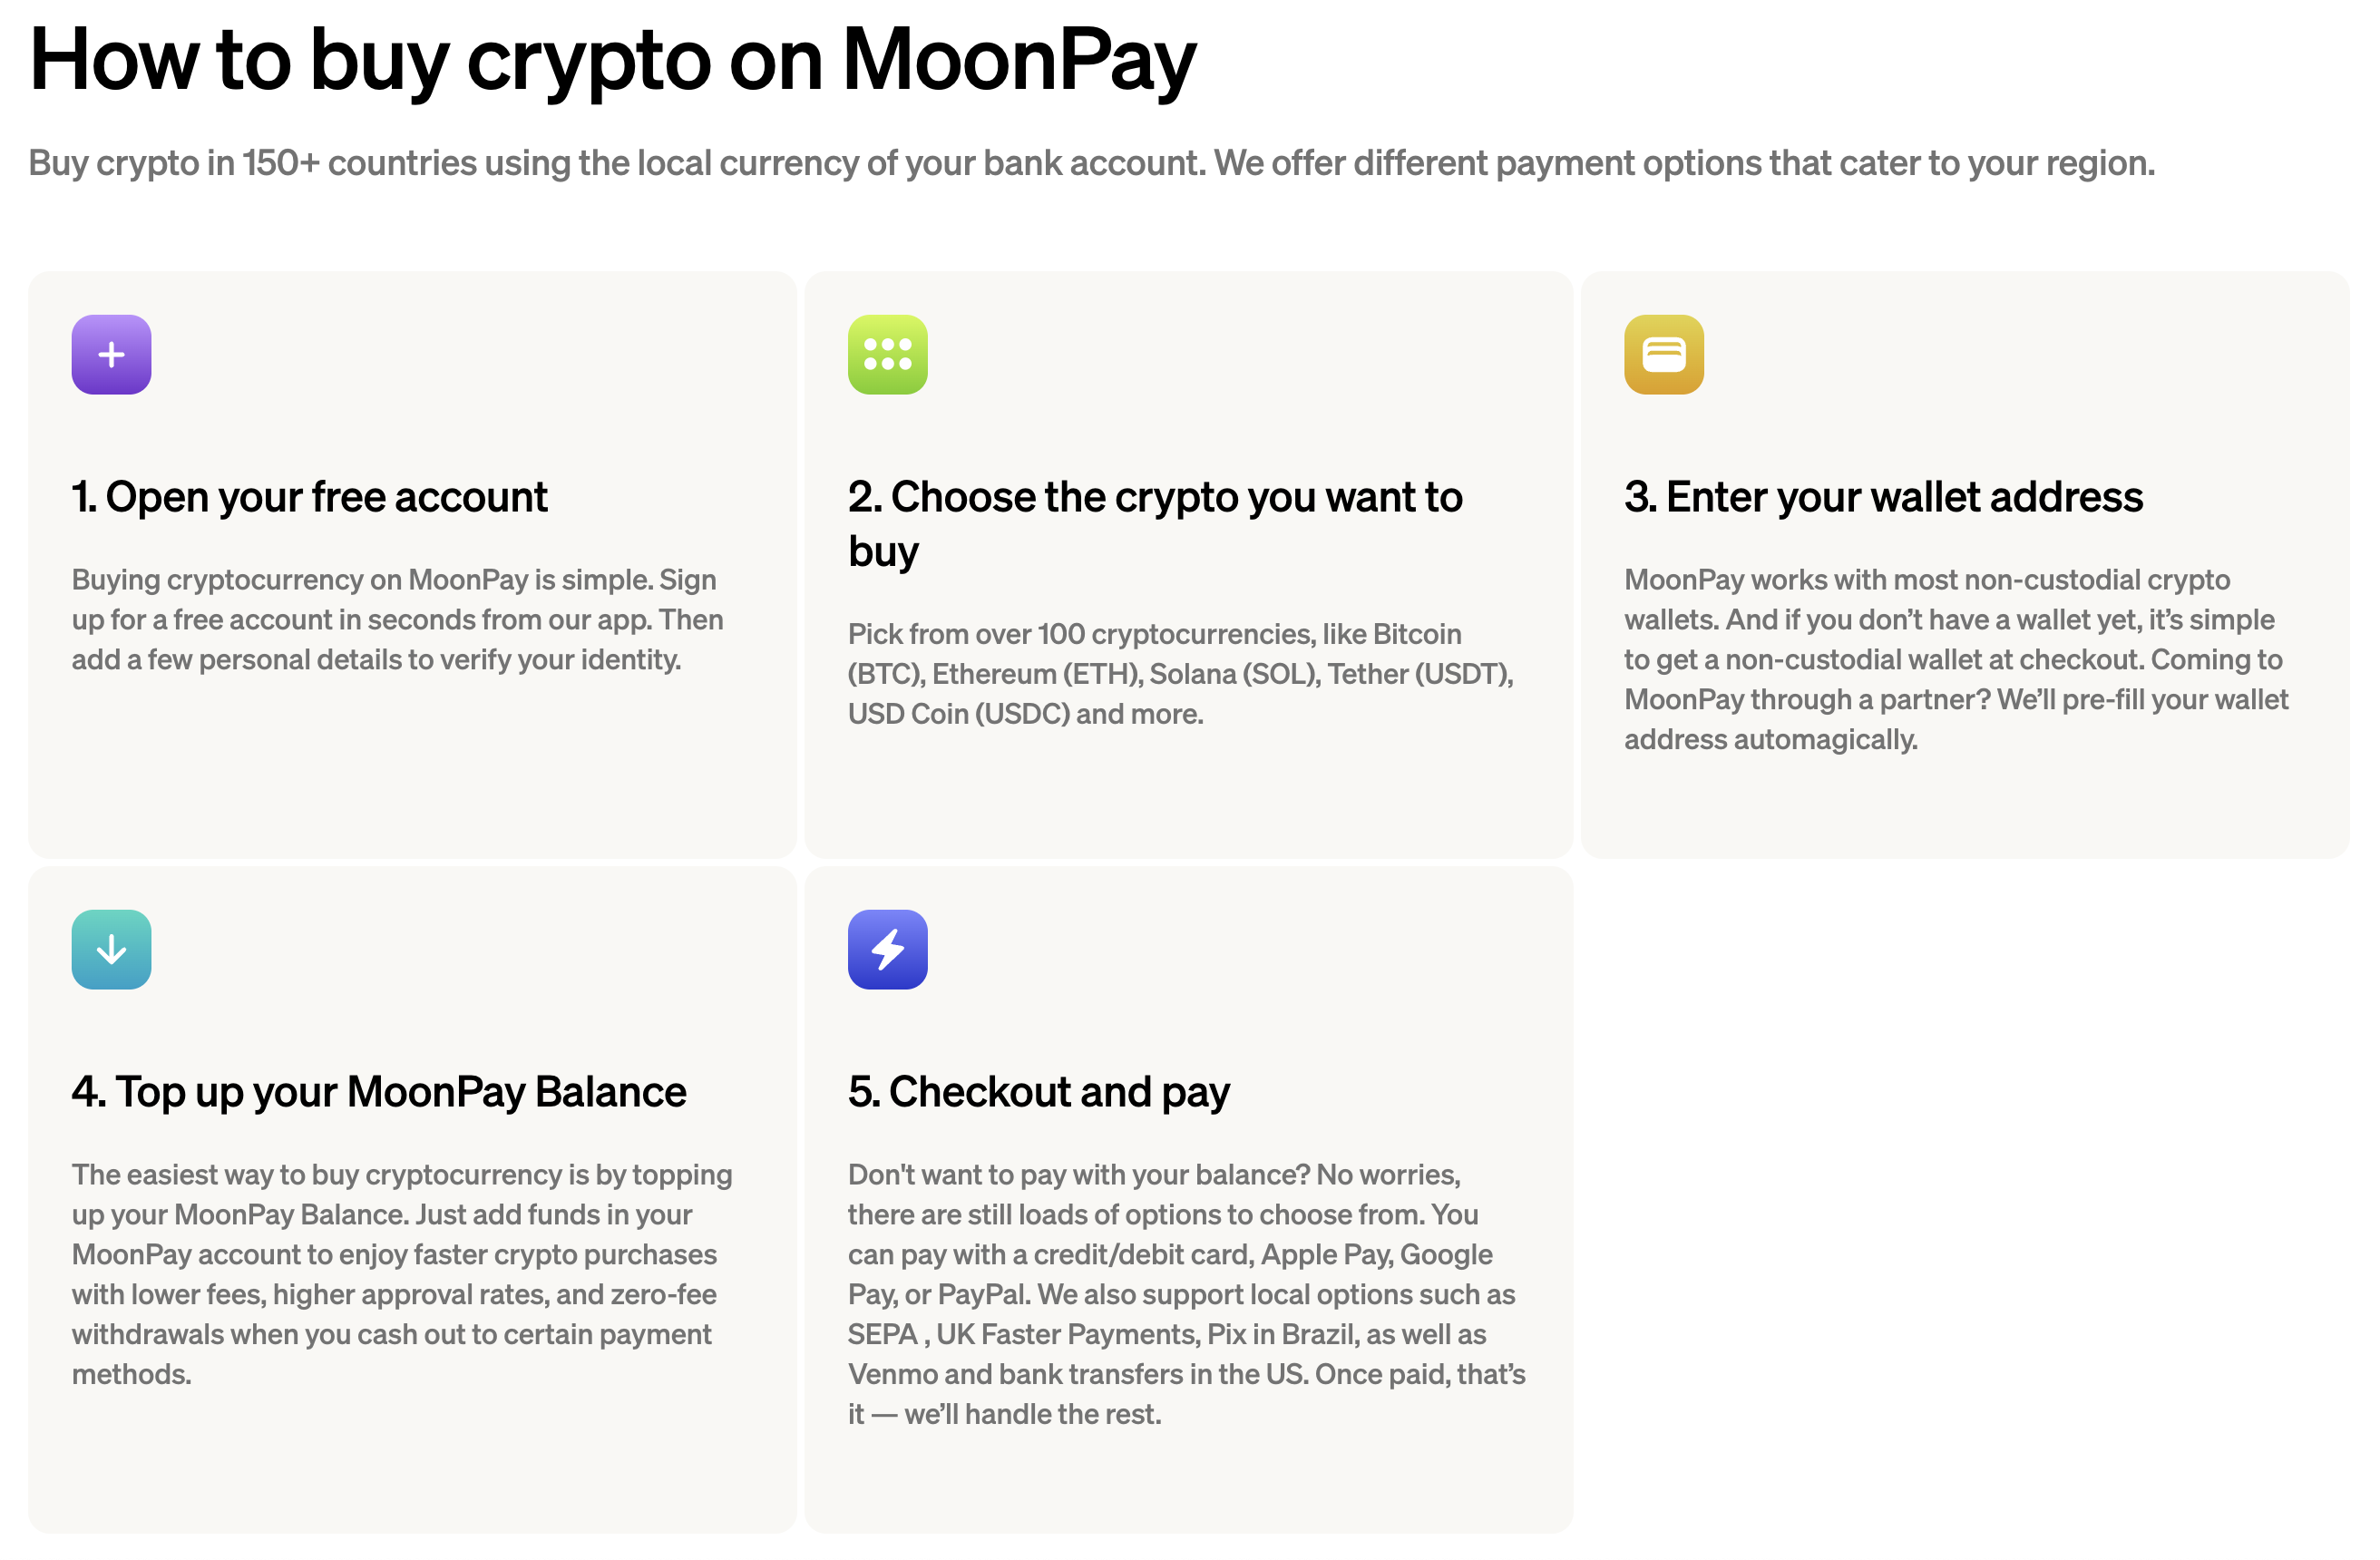Click the paragraph about zero-fee withdrawals

pos(402,1274)
